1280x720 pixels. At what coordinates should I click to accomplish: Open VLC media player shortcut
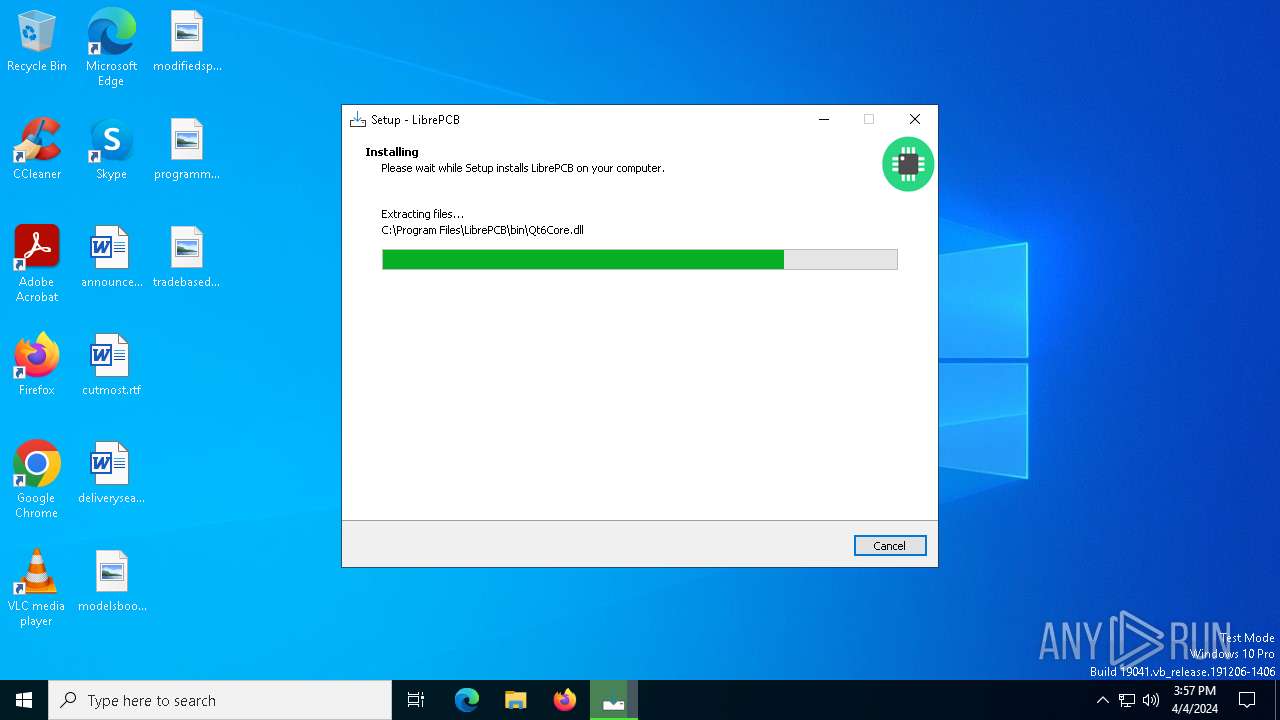coord(37,588)
